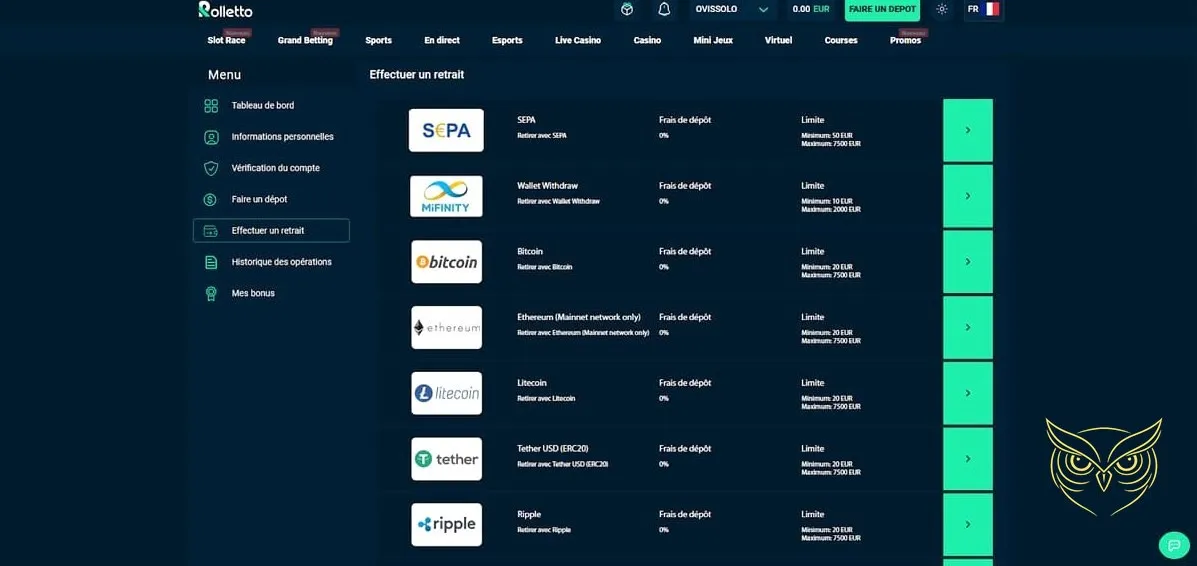Open Bitcoin withdrawal via green arrow
Image resolution: width=1197 pixels, height=566 pixels.
pos(967,262)
